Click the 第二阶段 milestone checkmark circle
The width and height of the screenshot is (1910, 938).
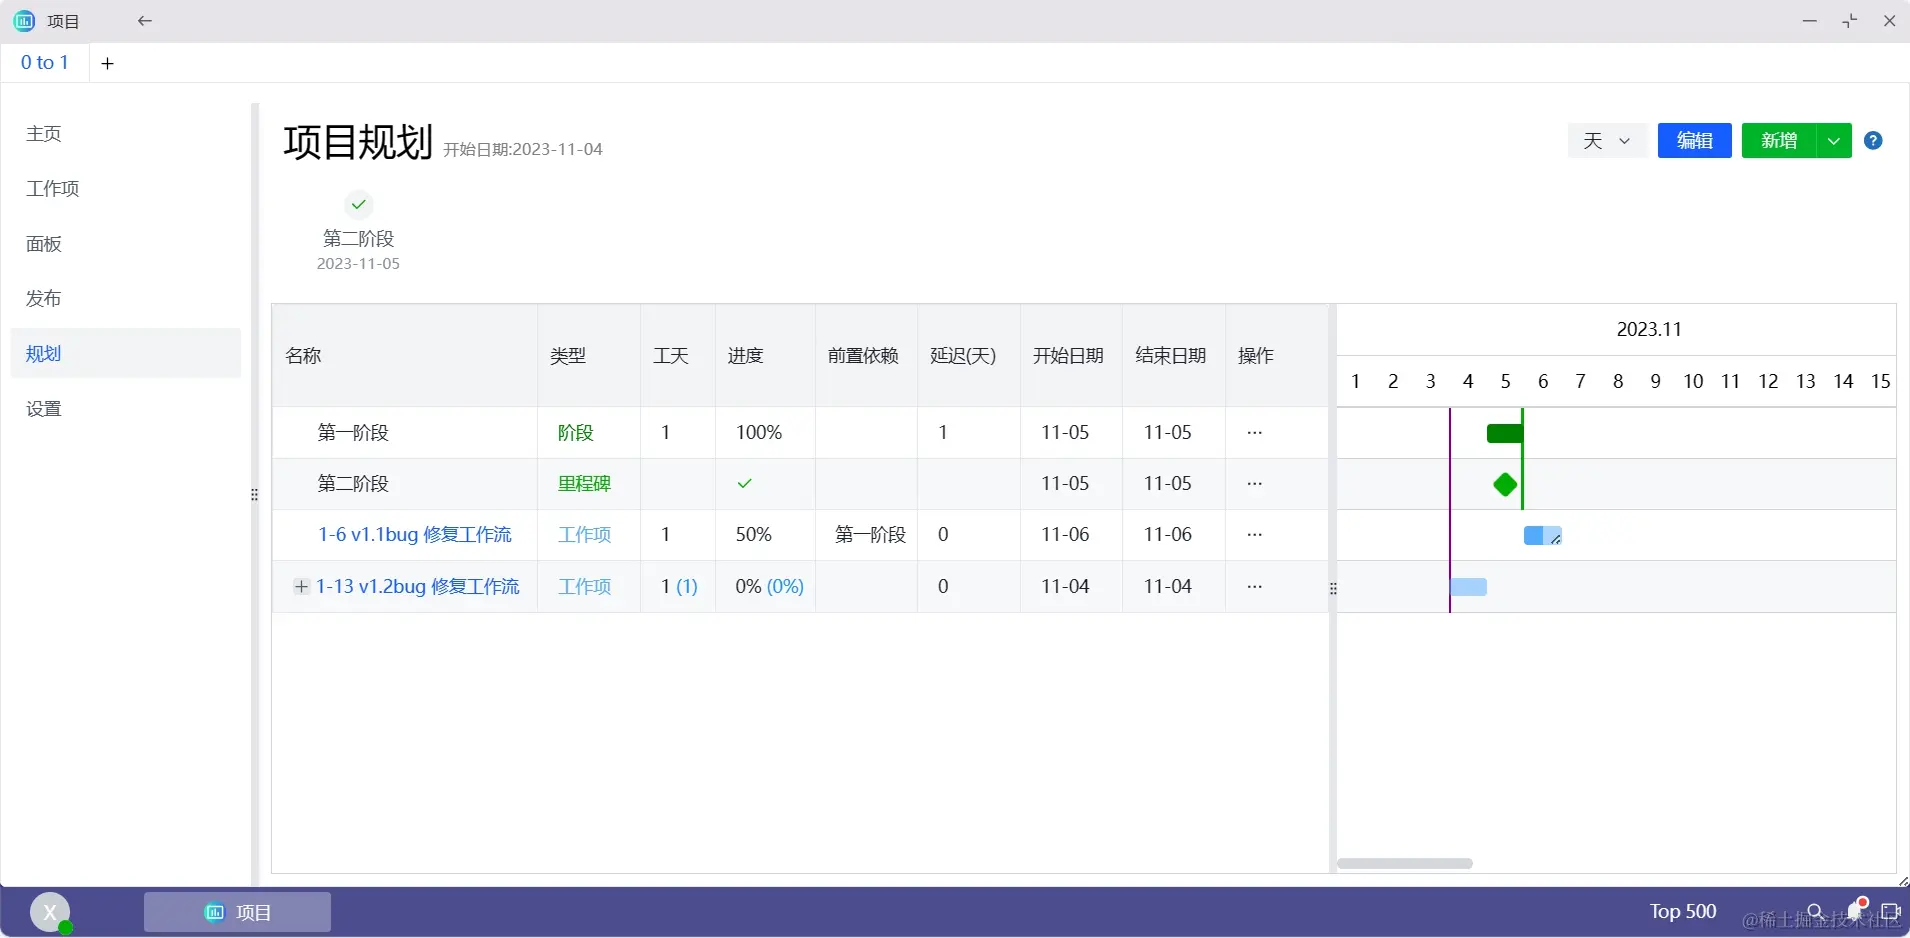pos(359,205)
